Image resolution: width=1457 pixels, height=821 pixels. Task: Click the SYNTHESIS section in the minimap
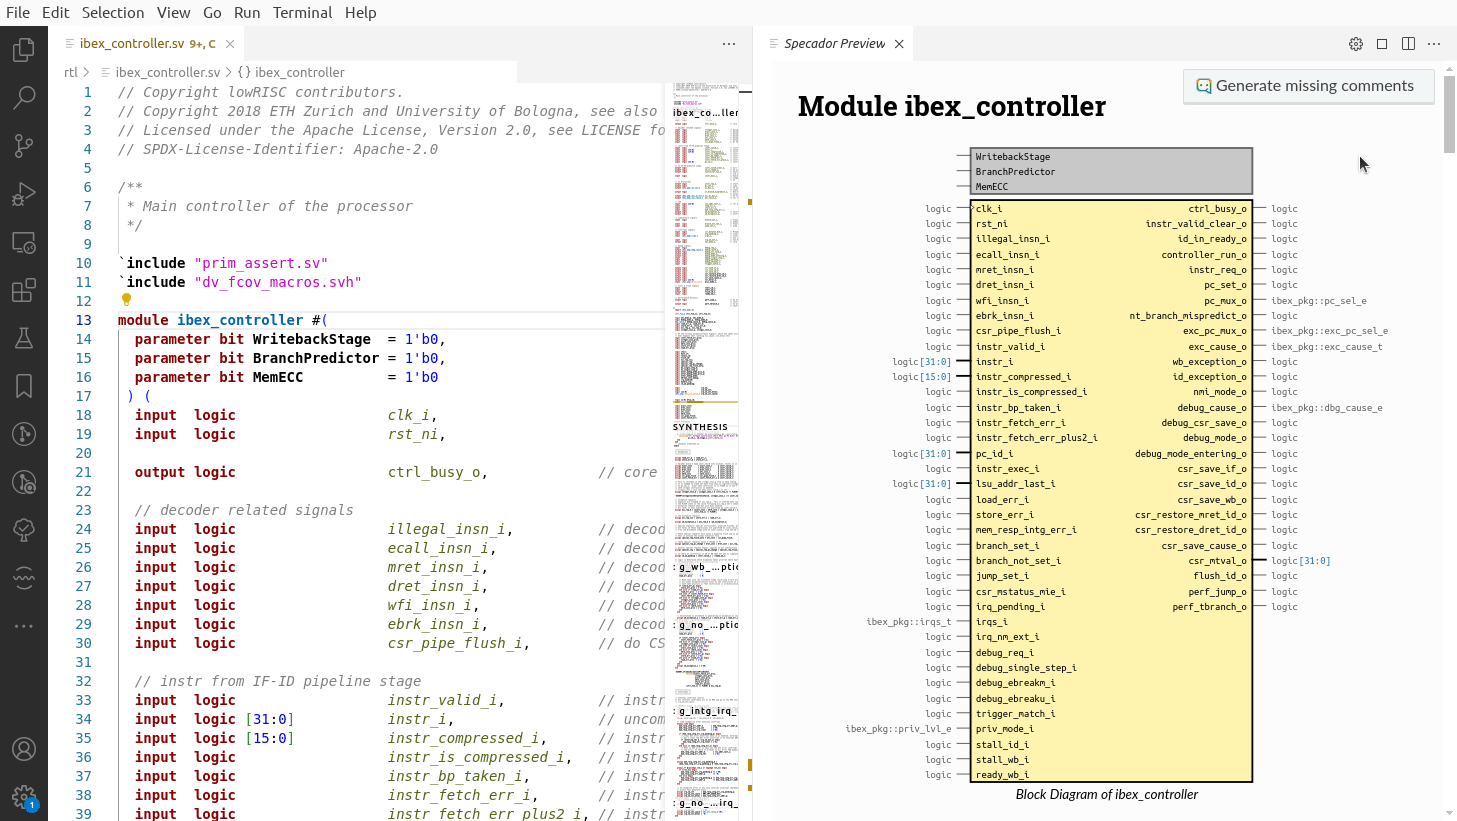[700, 427]
